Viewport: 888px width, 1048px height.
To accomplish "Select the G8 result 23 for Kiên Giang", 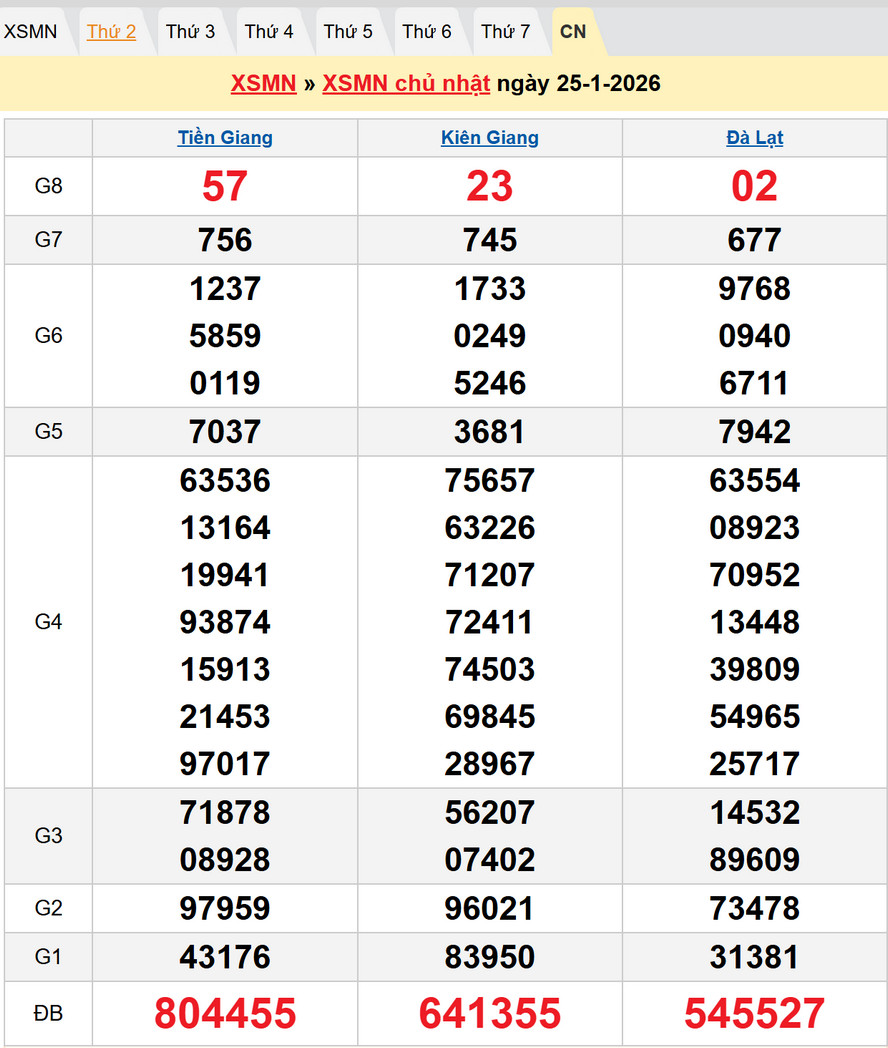I will pos(490,186).
